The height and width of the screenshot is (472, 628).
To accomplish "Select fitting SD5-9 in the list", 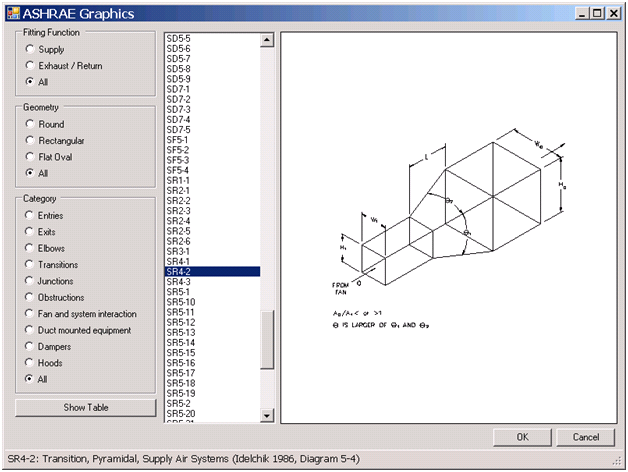I will point(212,79).
